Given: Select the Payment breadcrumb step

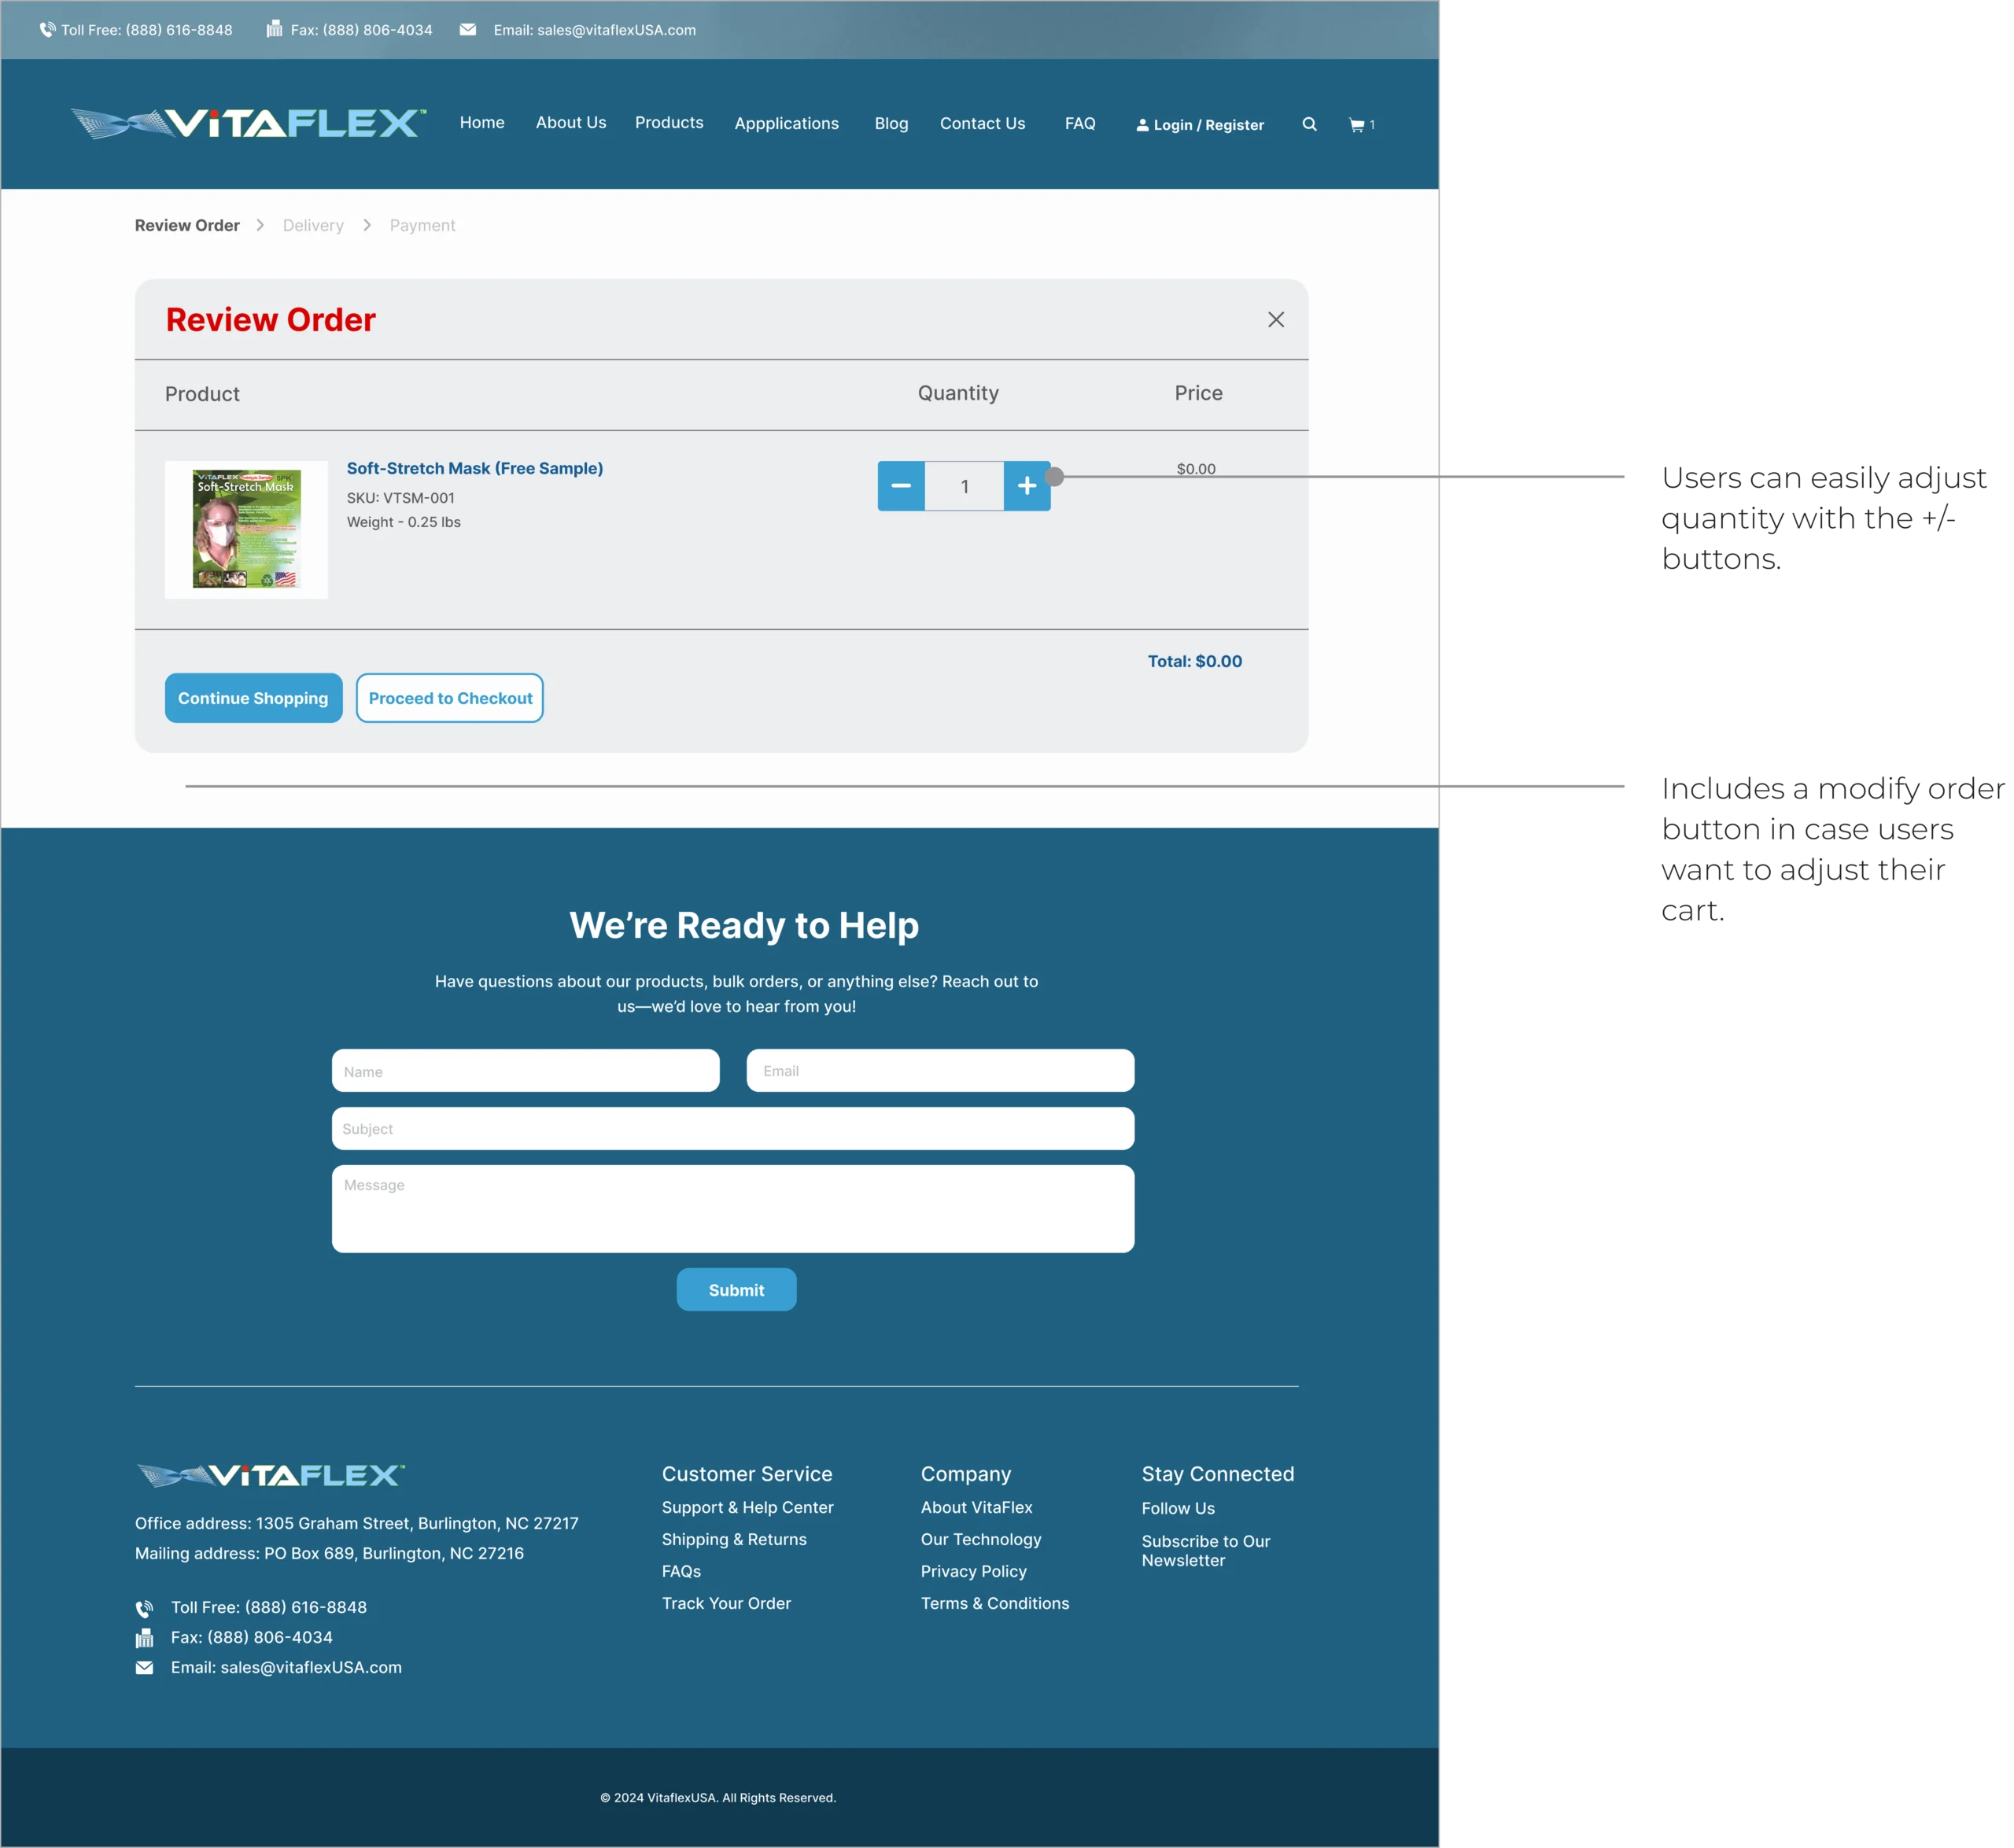Looking at the screenshot, I should pos(422,225).
